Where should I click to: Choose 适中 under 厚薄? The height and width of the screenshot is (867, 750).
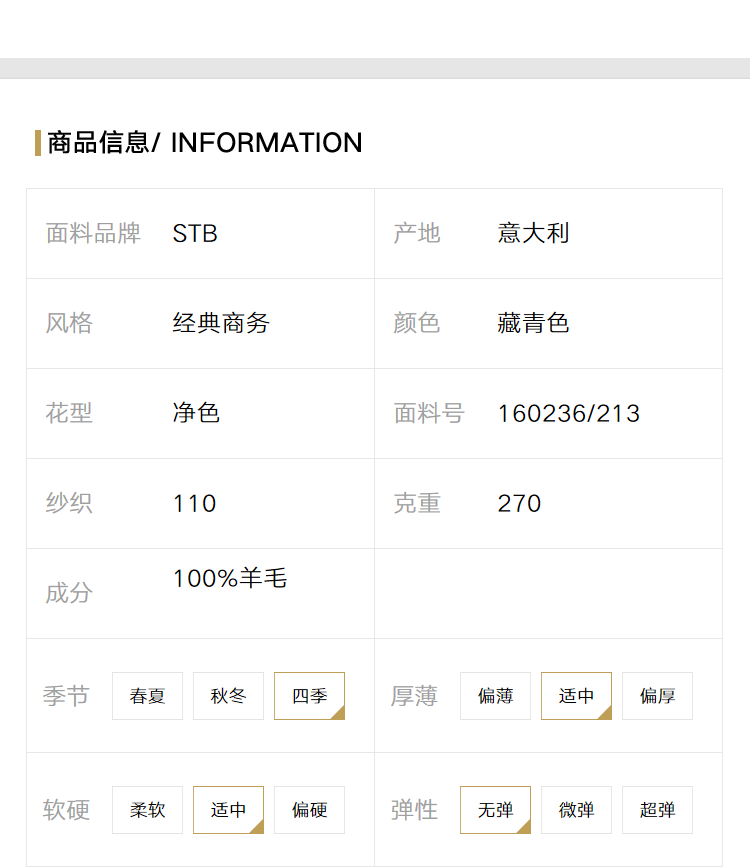(x=576, y=696)
